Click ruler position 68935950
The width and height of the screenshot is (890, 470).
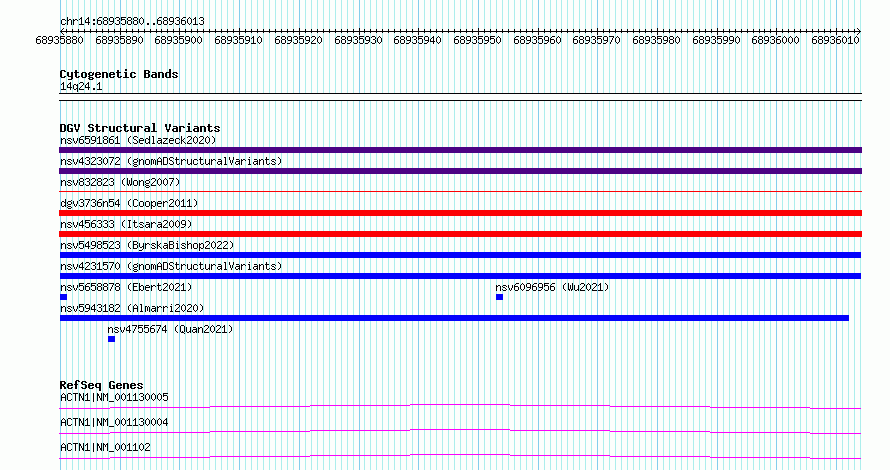click(477, 40)
